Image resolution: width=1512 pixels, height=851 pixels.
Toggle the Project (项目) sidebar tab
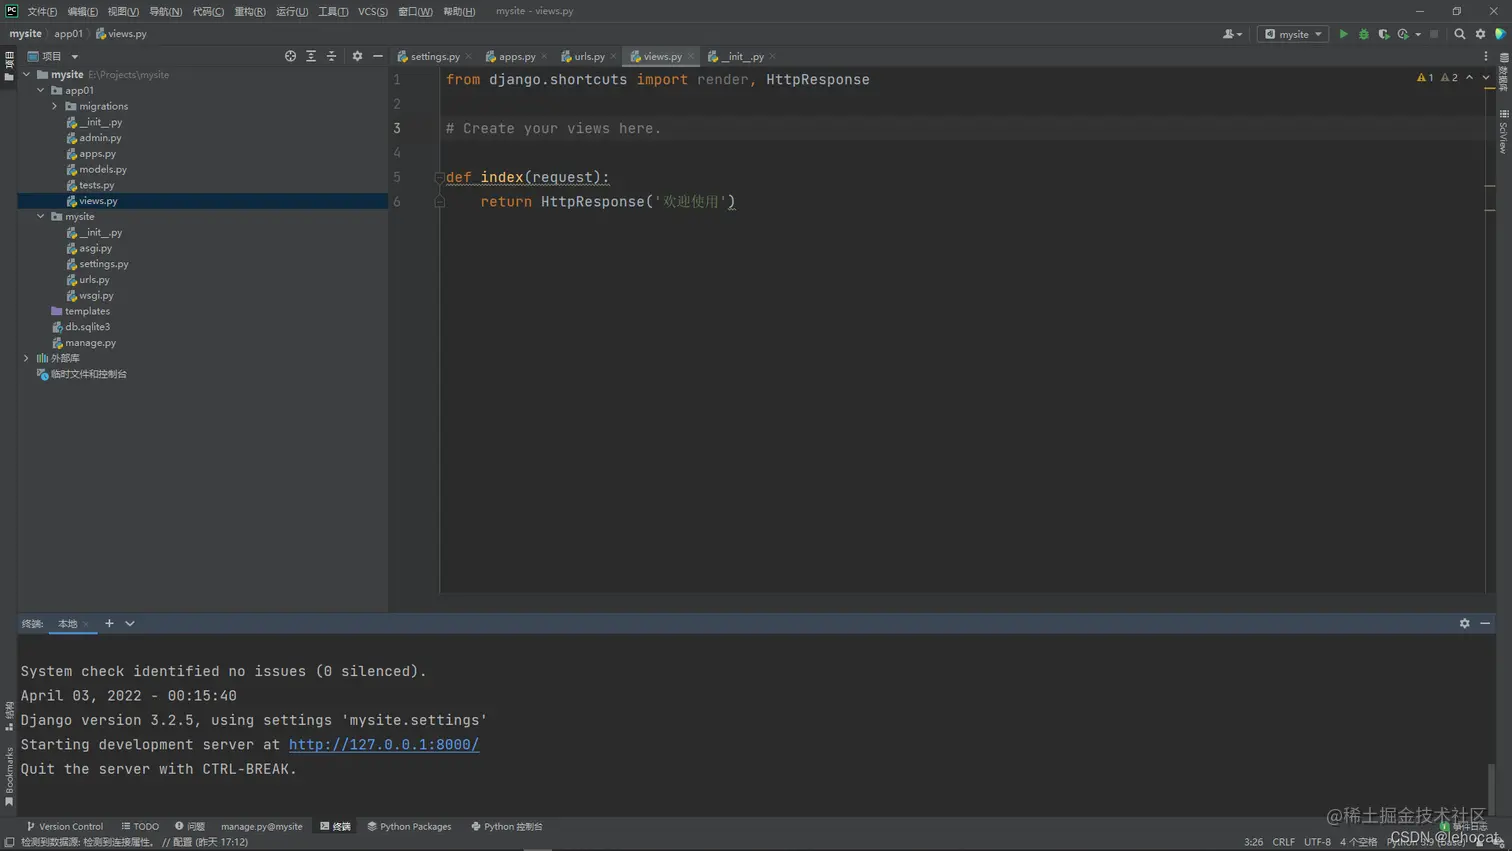9,66
